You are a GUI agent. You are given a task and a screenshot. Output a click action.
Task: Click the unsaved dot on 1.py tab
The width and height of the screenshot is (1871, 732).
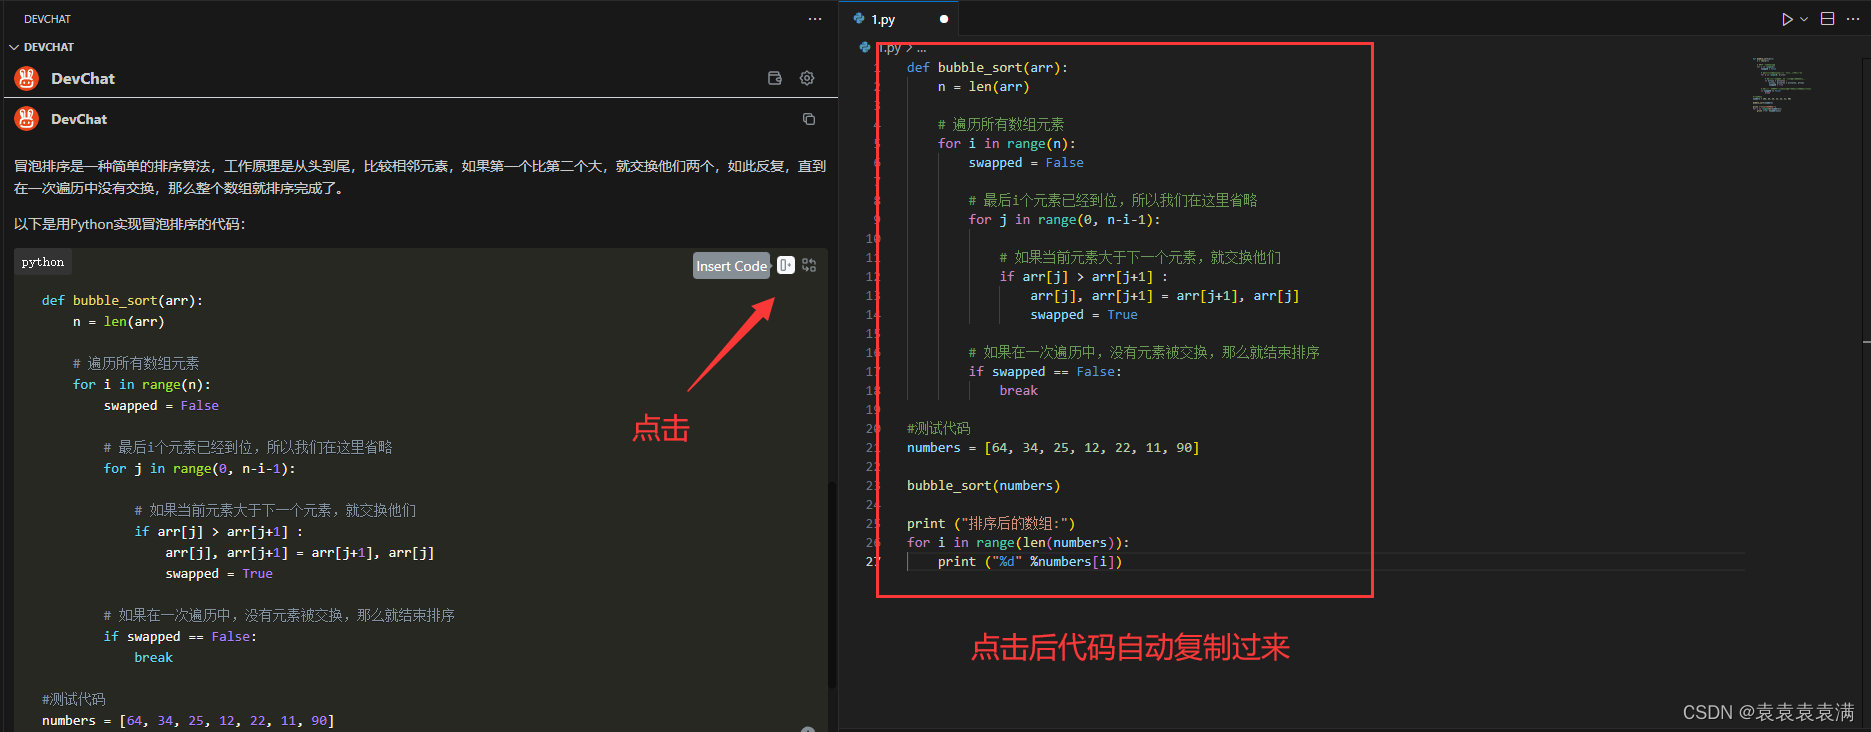[x=944, y=19]
